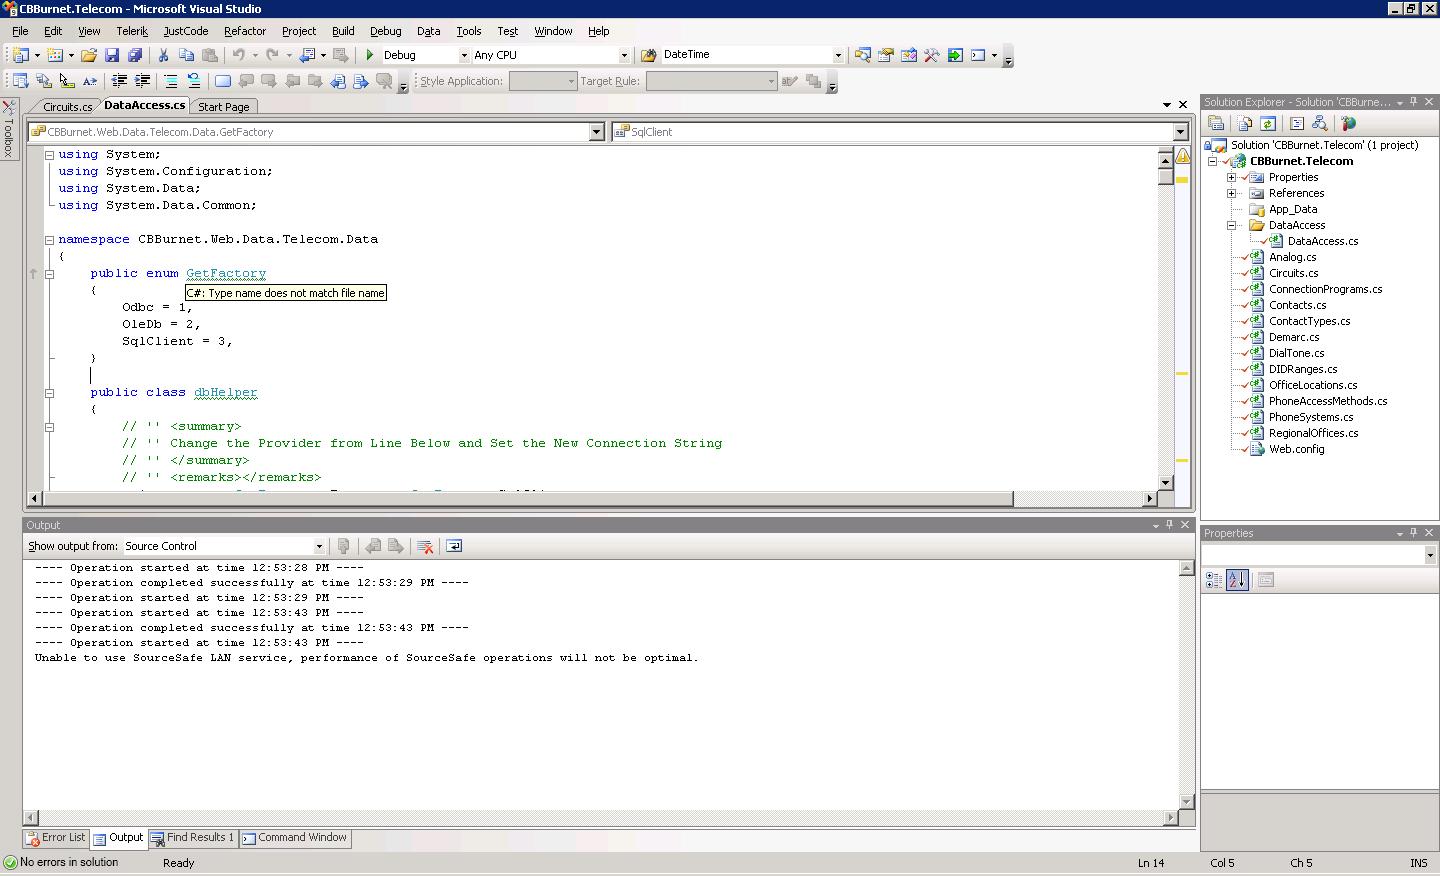The image size is (1440, 876).
Task: Open the Debug configuration dropdown
Action: (463, 55)
